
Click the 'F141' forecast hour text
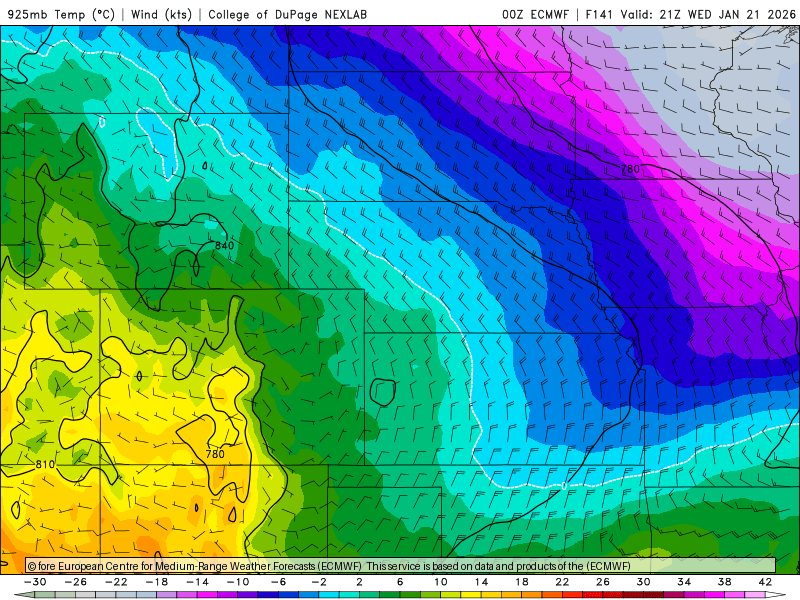(599, 14)
